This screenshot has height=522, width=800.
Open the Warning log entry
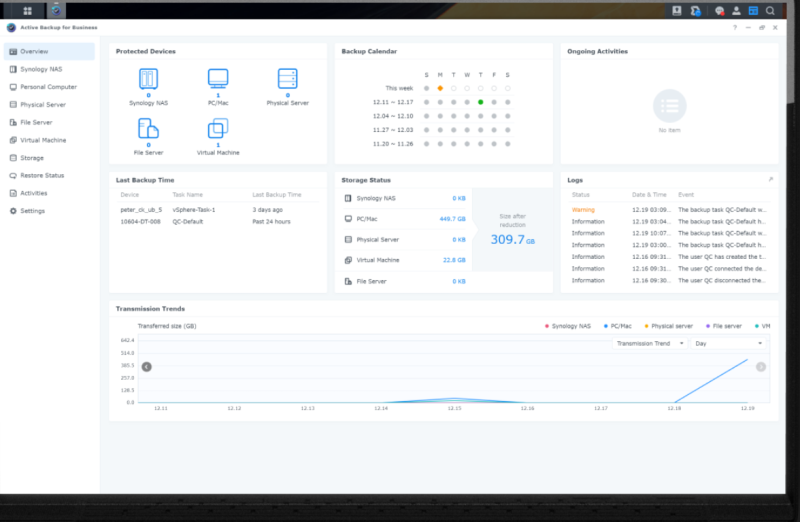669,210
